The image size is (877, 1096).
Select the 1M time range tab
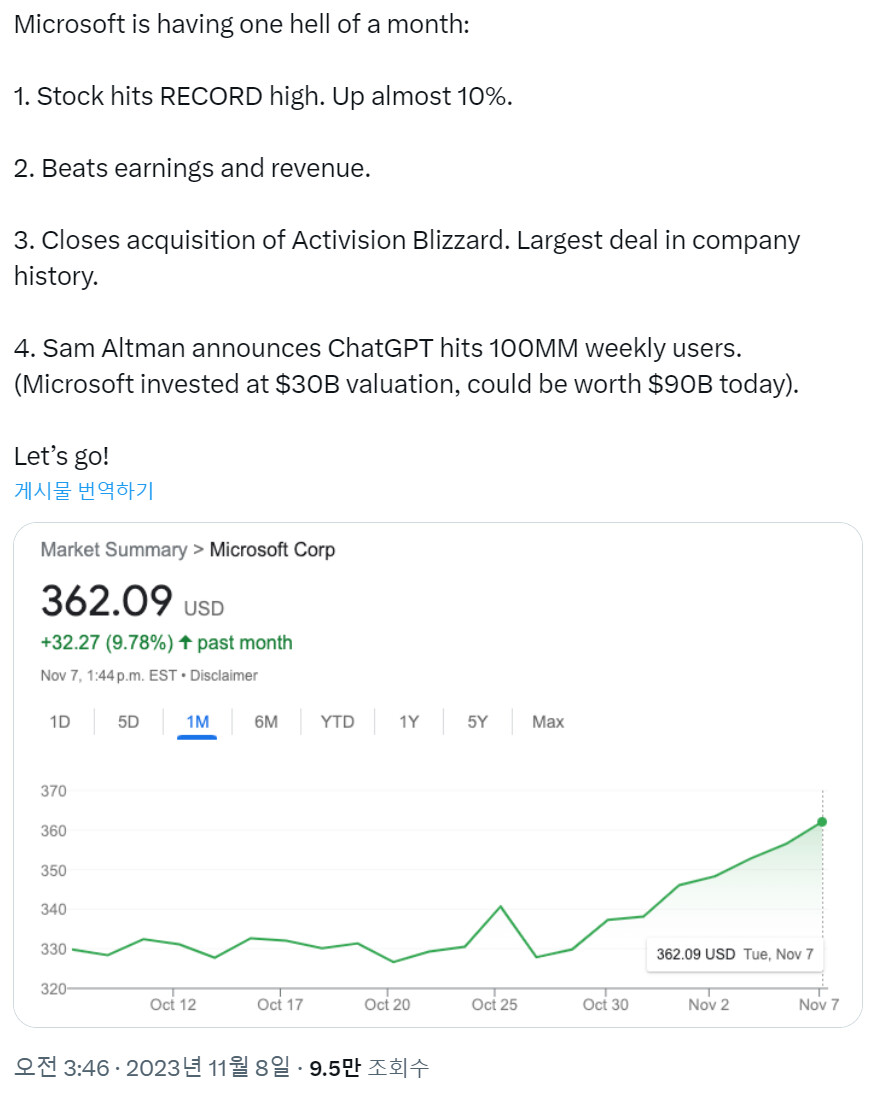click(197, 722)
